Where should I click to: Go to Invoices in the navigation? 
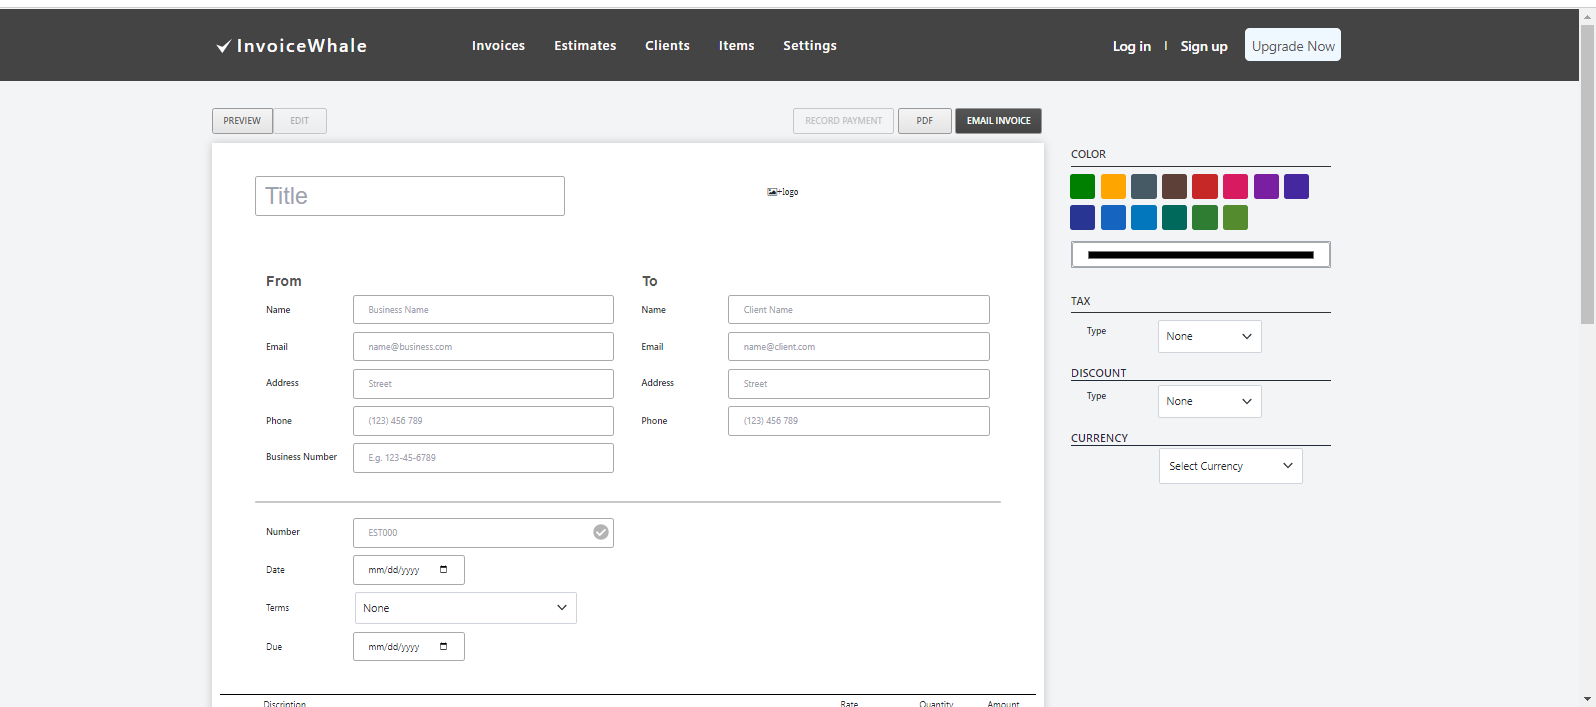(498, 46)
